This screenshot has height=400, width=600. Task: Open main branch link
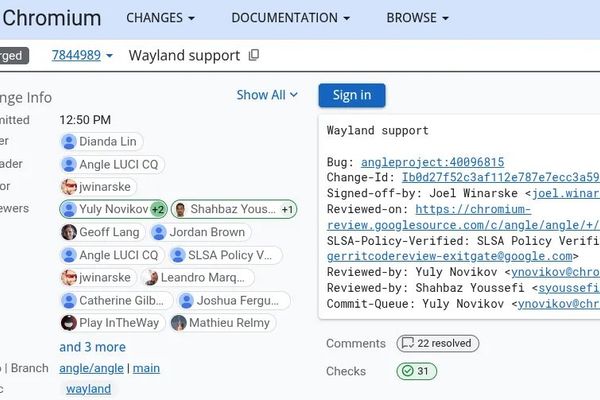pos(146,368)
